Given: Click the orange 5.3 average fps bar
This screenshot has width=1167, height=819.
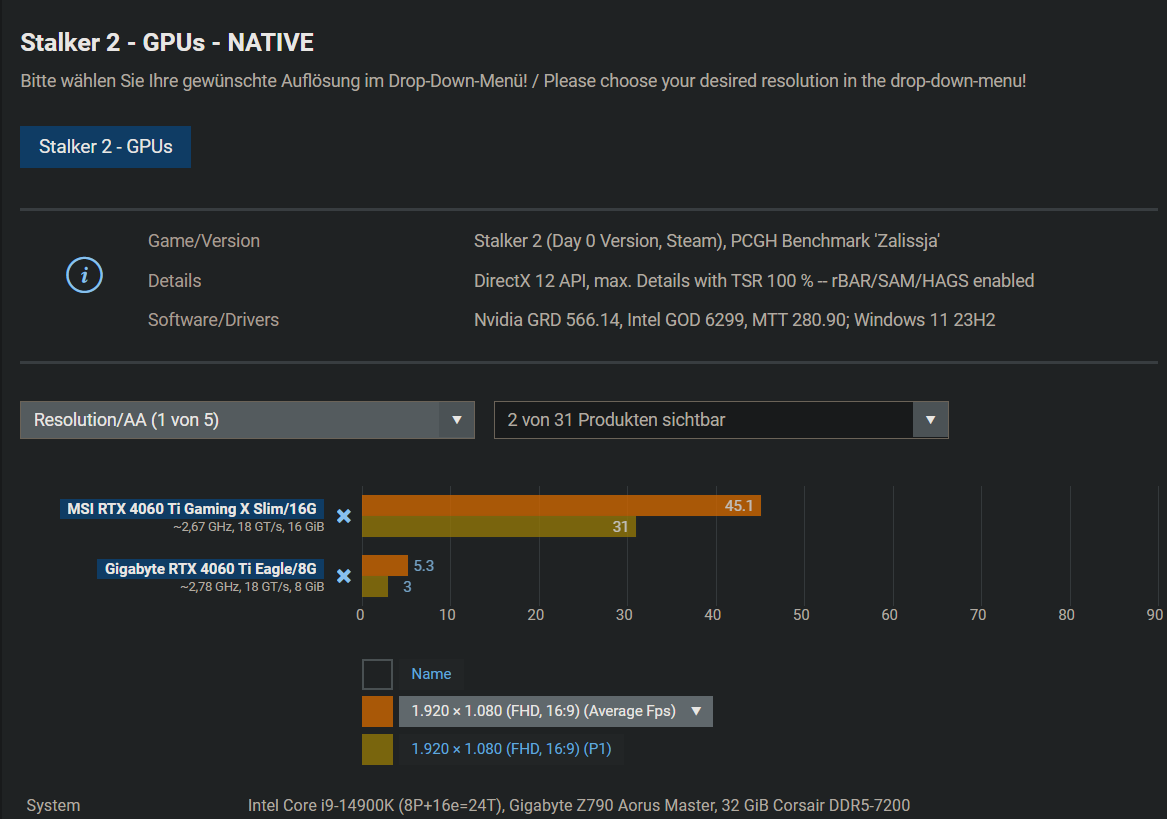Looking at the screenshot, I should point(385,566).
